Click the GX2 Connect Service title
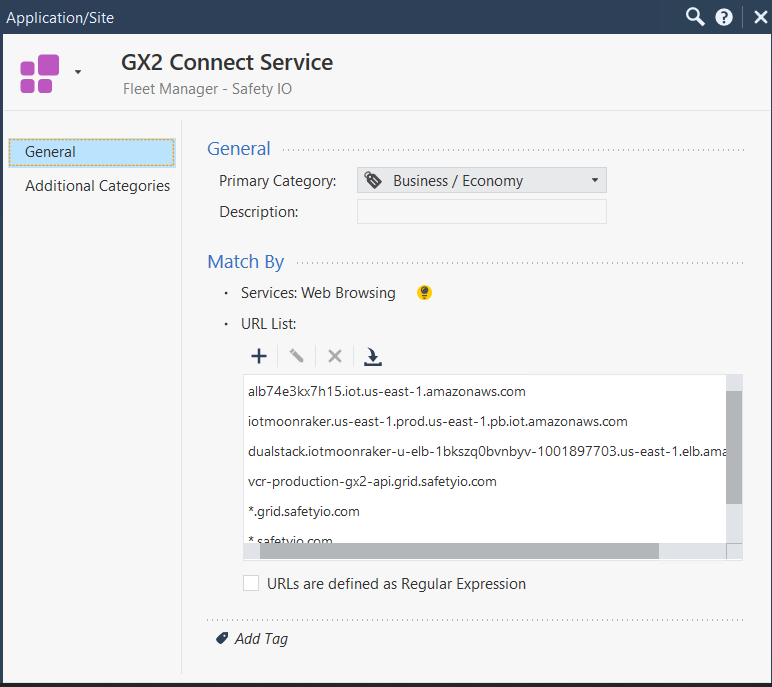This screenshot has width=772, height=687. (x=227, y=63)
